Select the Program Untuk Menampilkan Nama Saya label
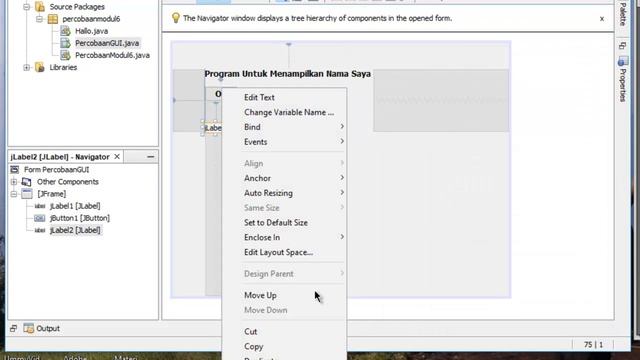Viewport: 640px width, 360px height. [287, 74]
